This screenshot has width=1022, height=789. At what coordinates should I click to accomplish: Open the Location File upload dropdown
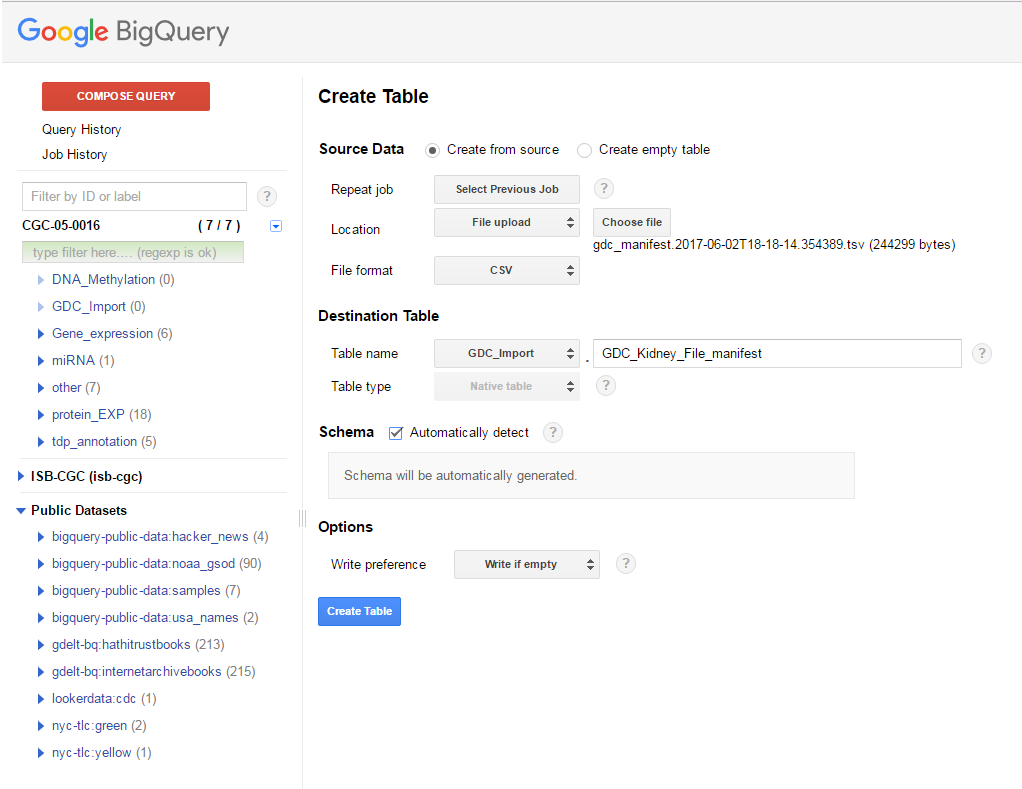(x=506, y=223)
